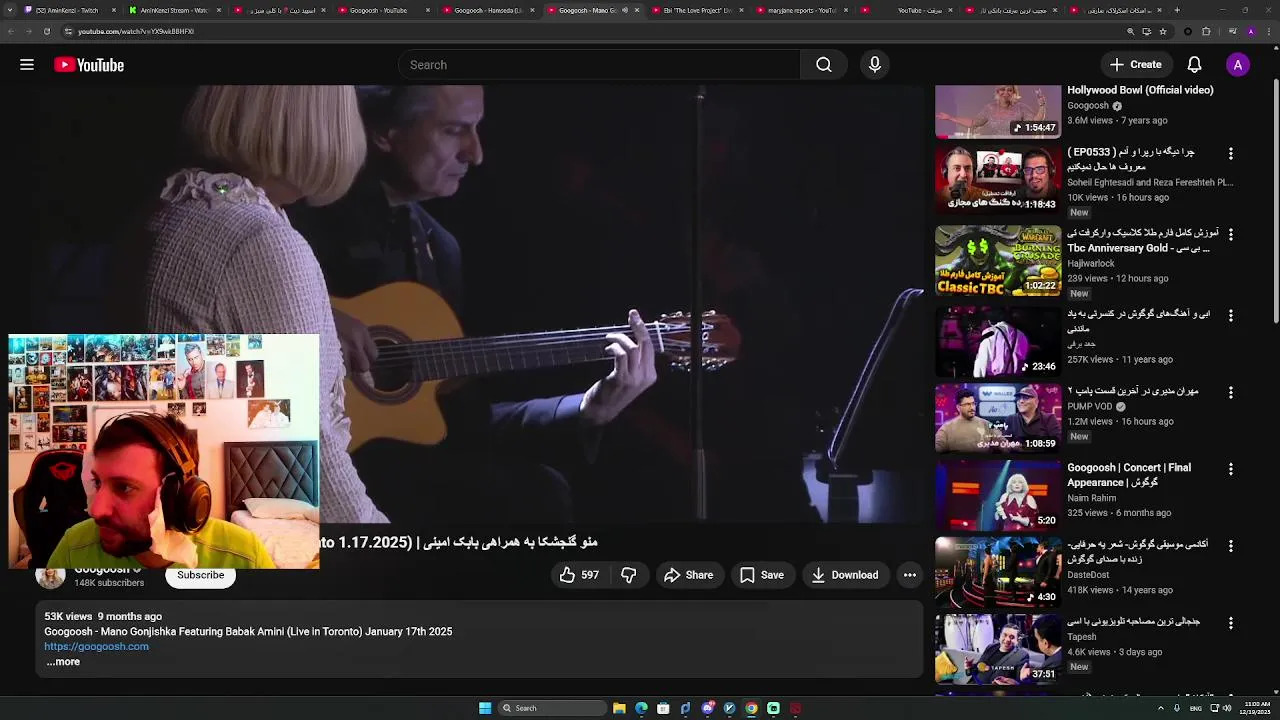Save video to a playlist

pyautogui.click(x=762, y=575)
